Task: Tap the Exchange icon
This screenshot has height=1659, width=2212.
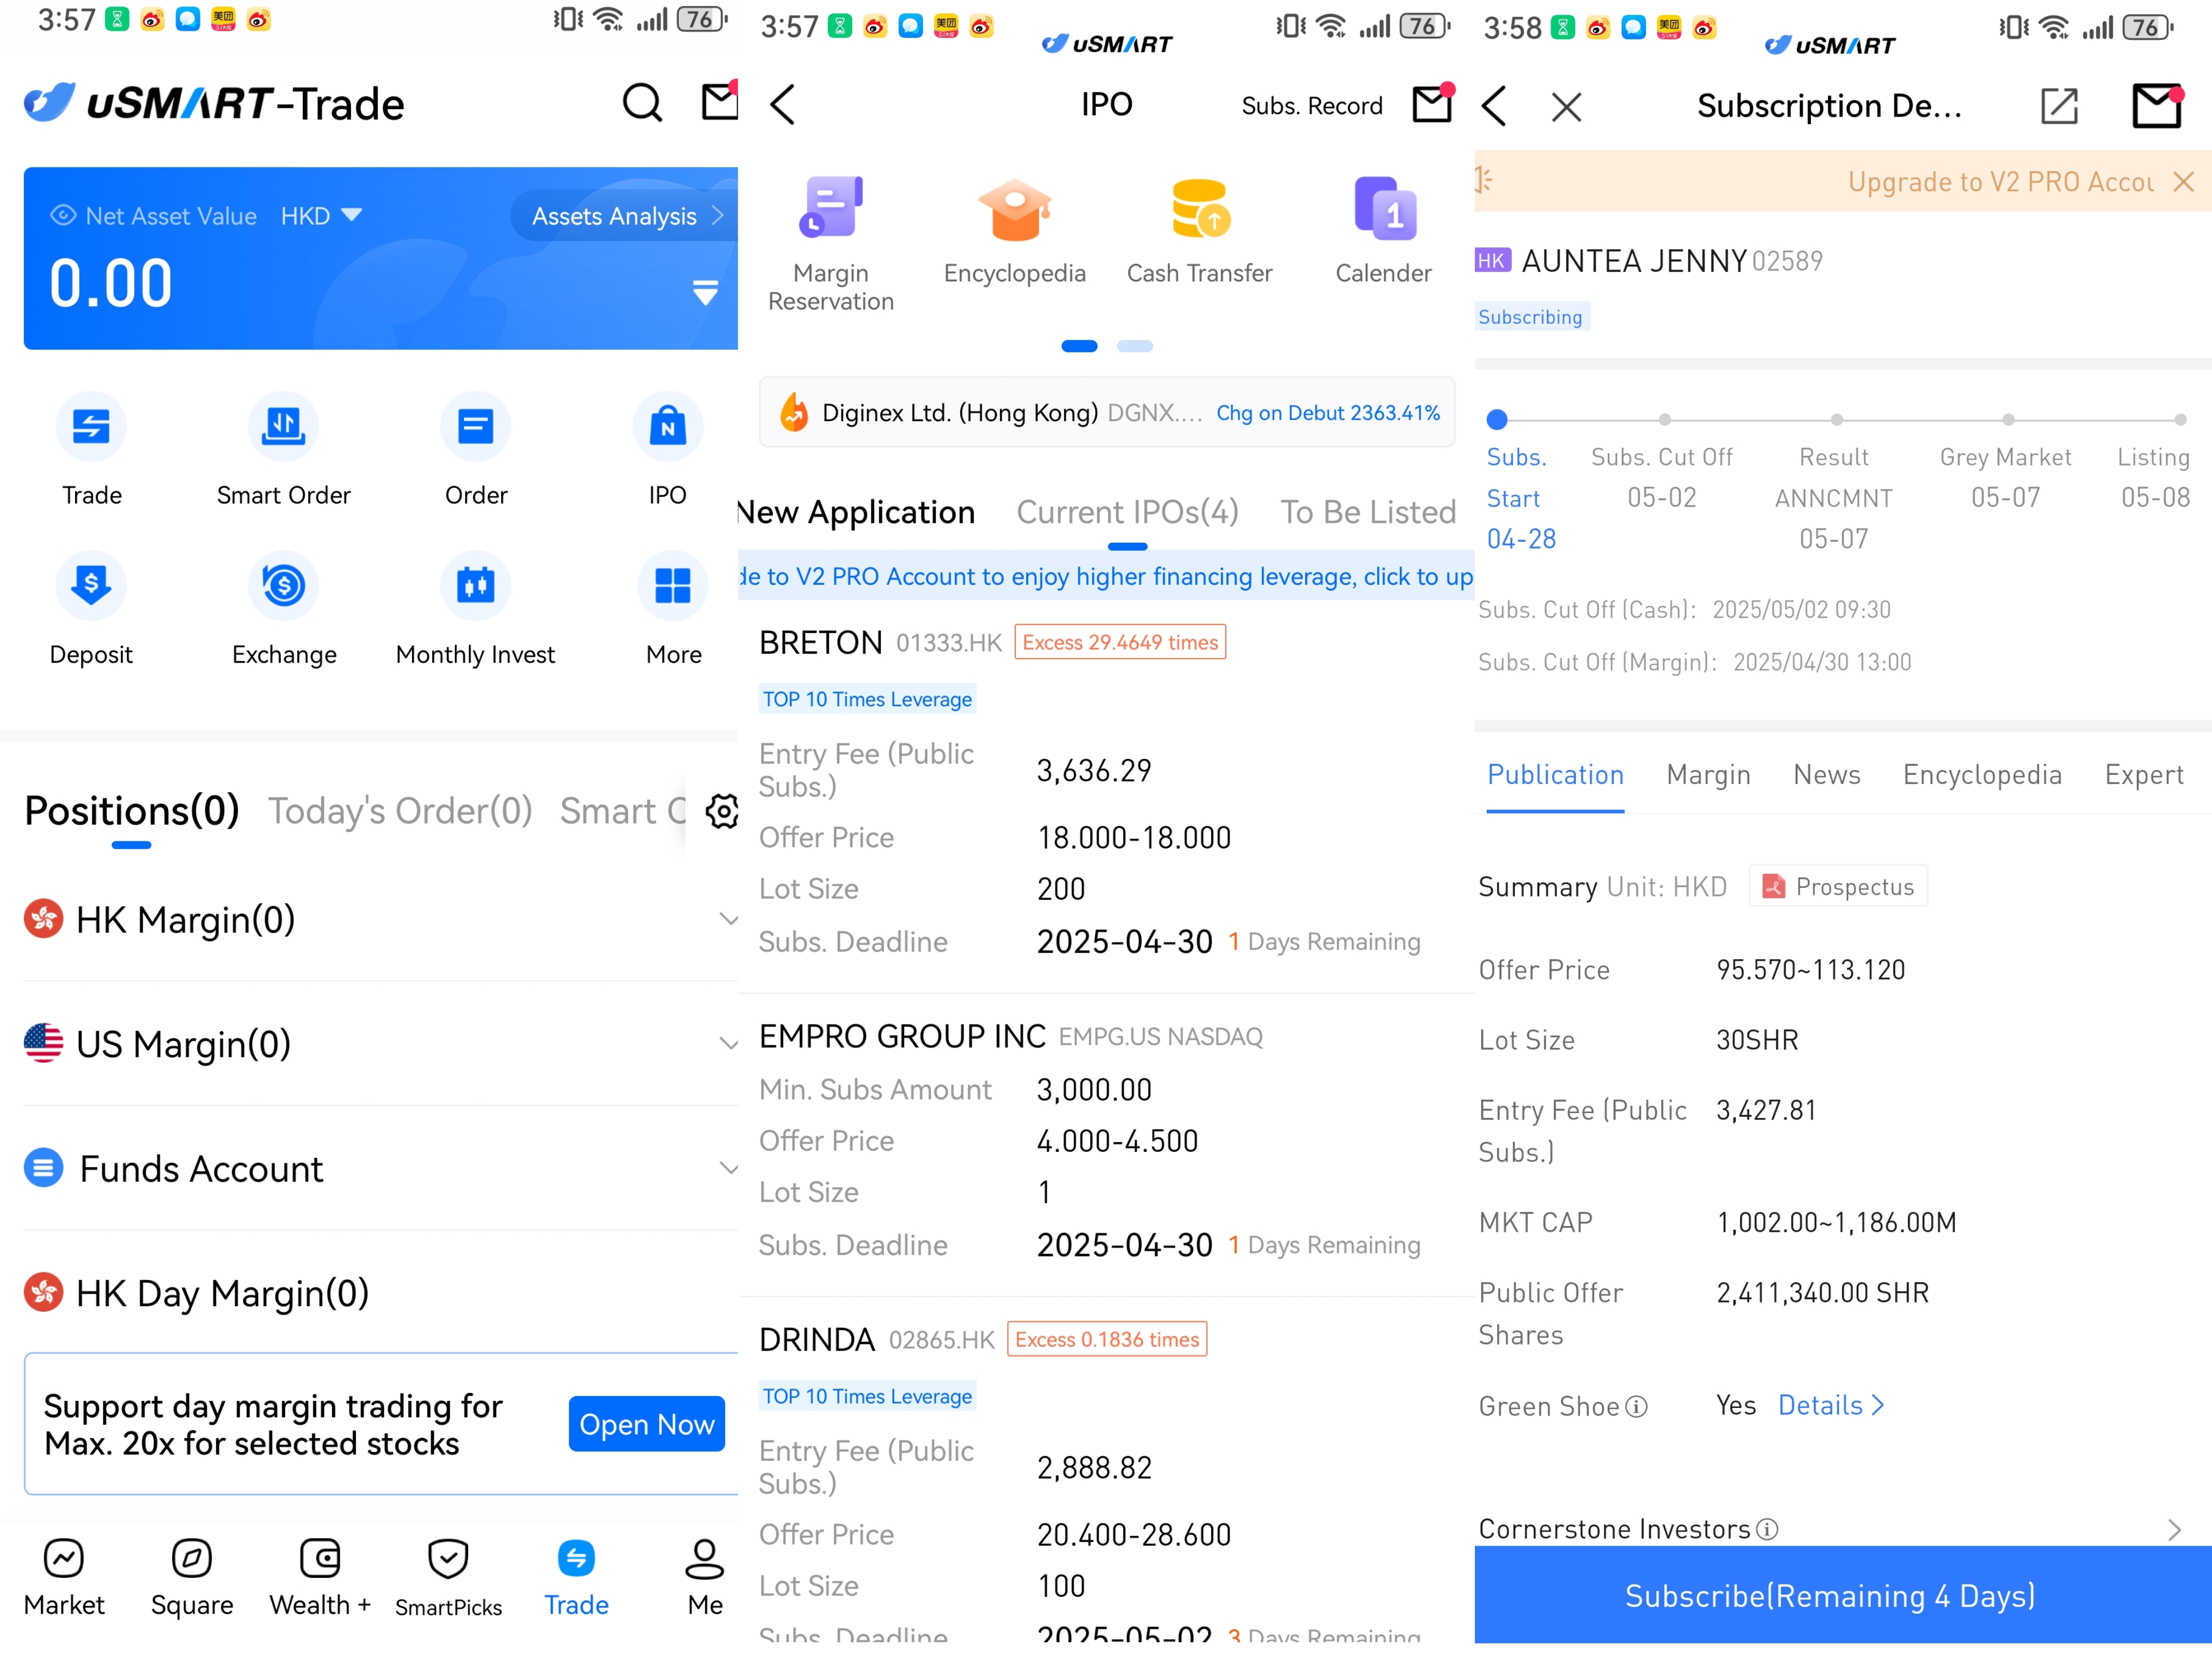Action: point(284,586)
